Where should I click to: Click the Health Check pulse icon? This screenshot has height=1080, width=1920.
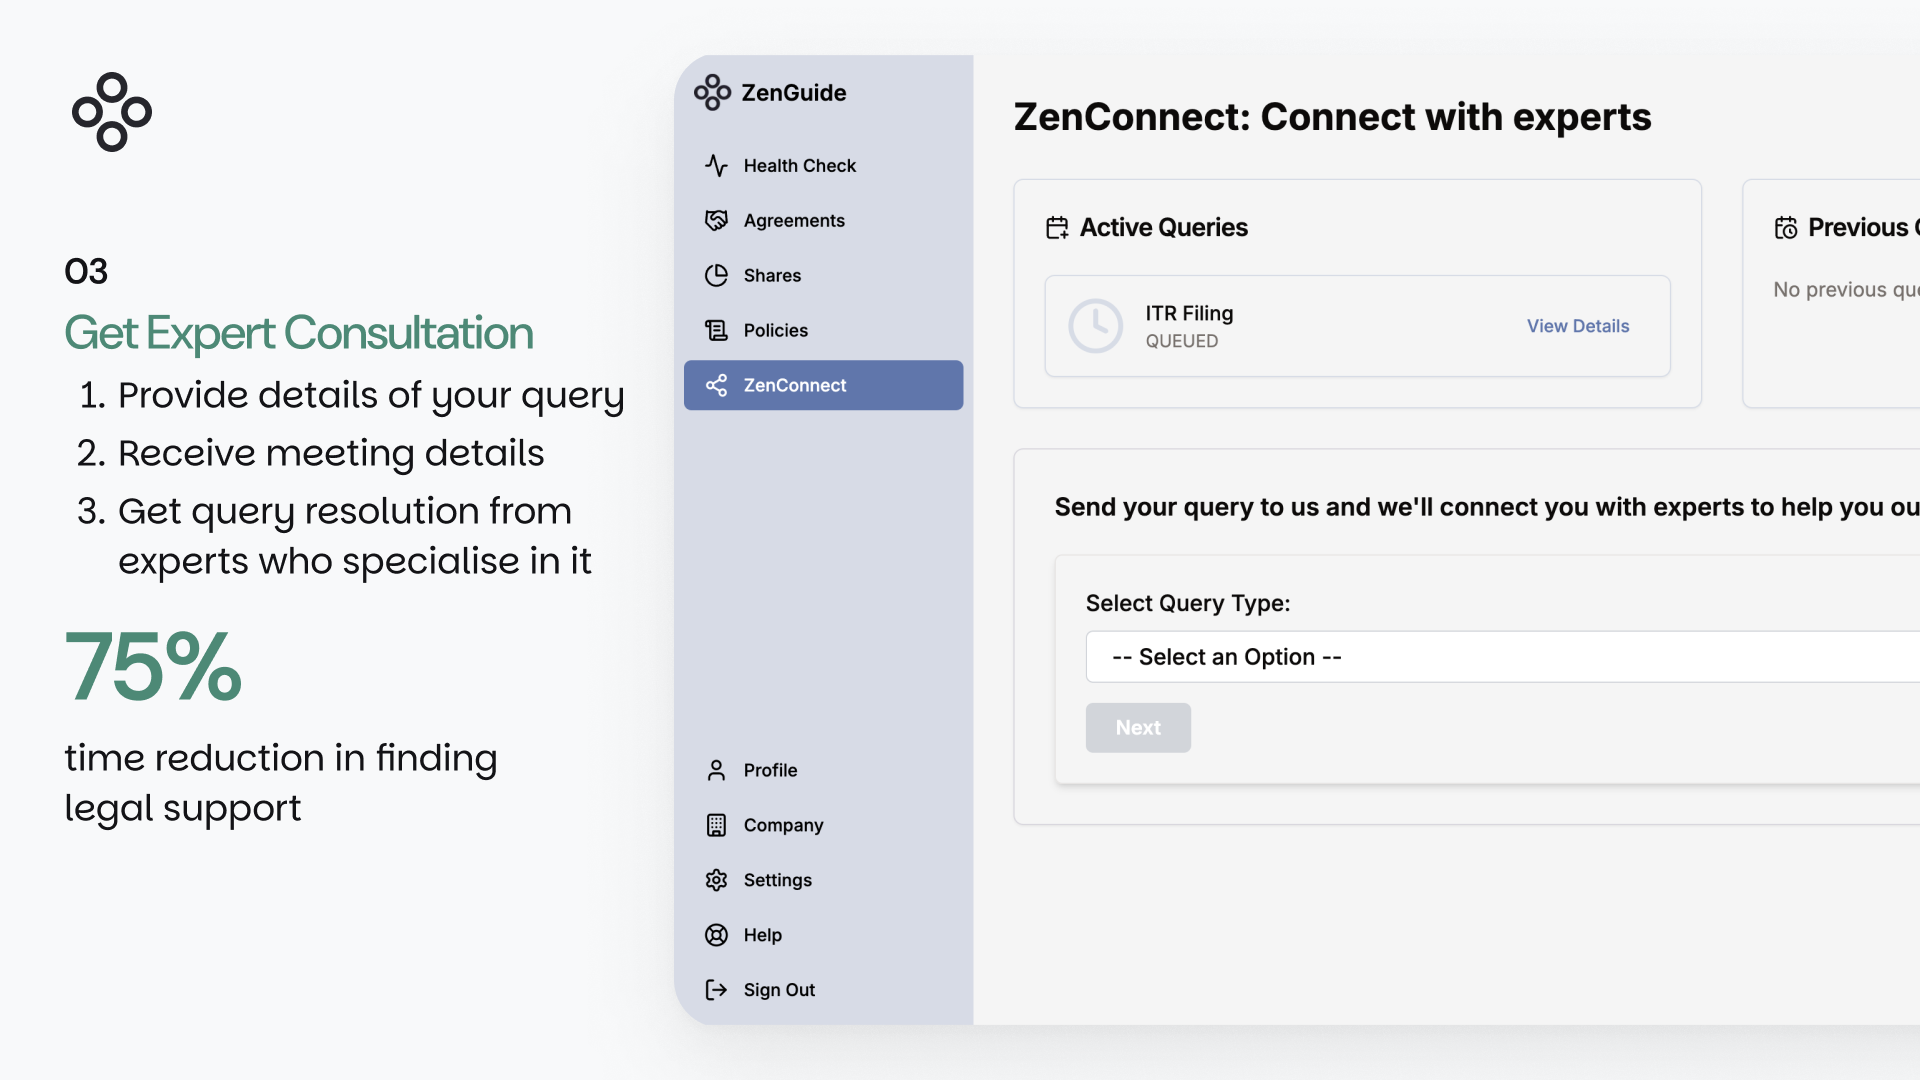click(716, 165)
